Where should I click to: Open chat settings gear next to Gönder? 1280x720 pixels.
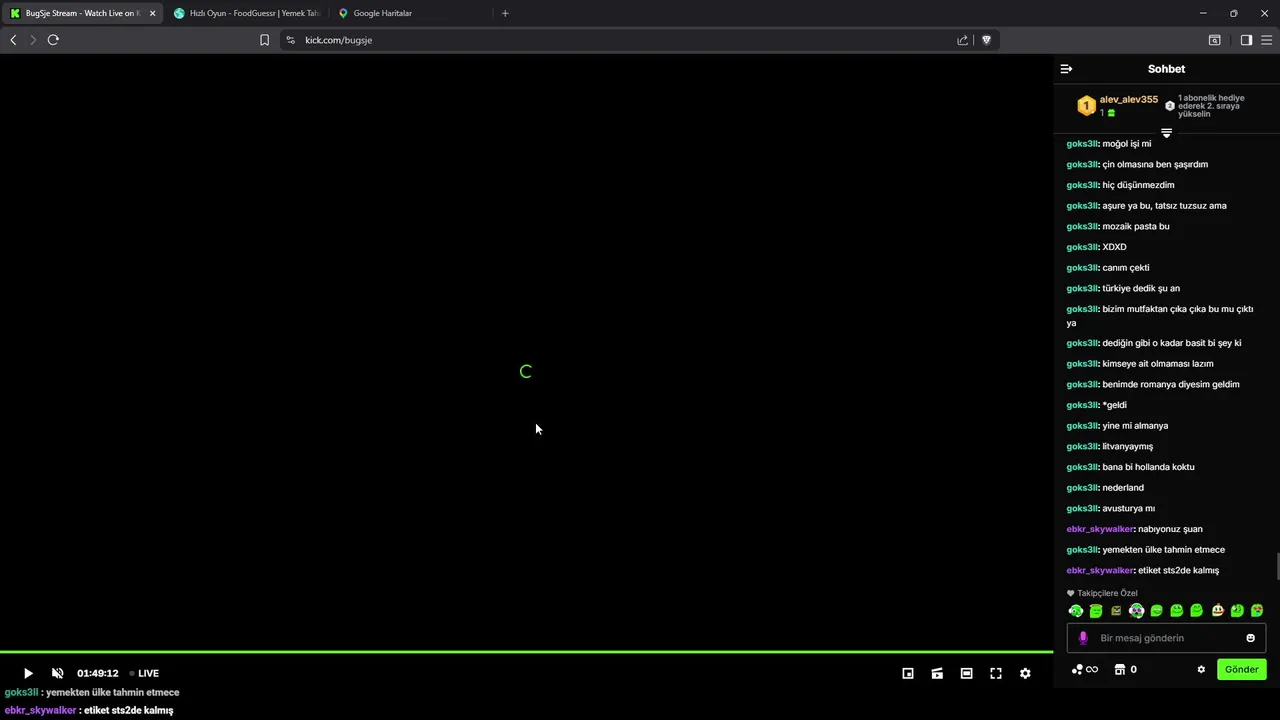tap(1201, 670)
